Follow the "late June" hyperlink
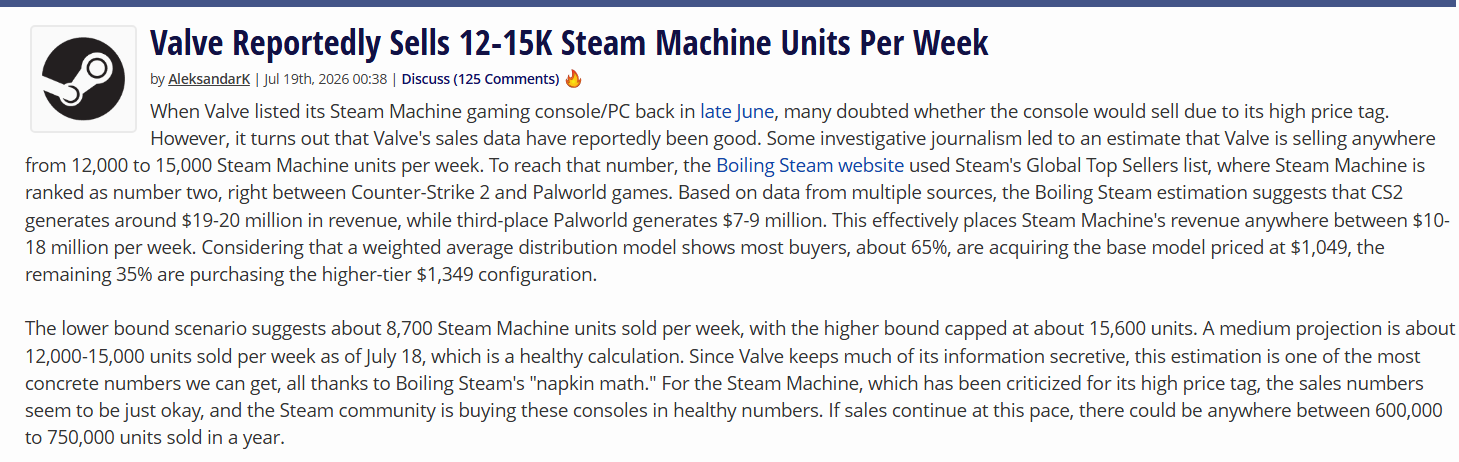 click(x=737, y=111)
